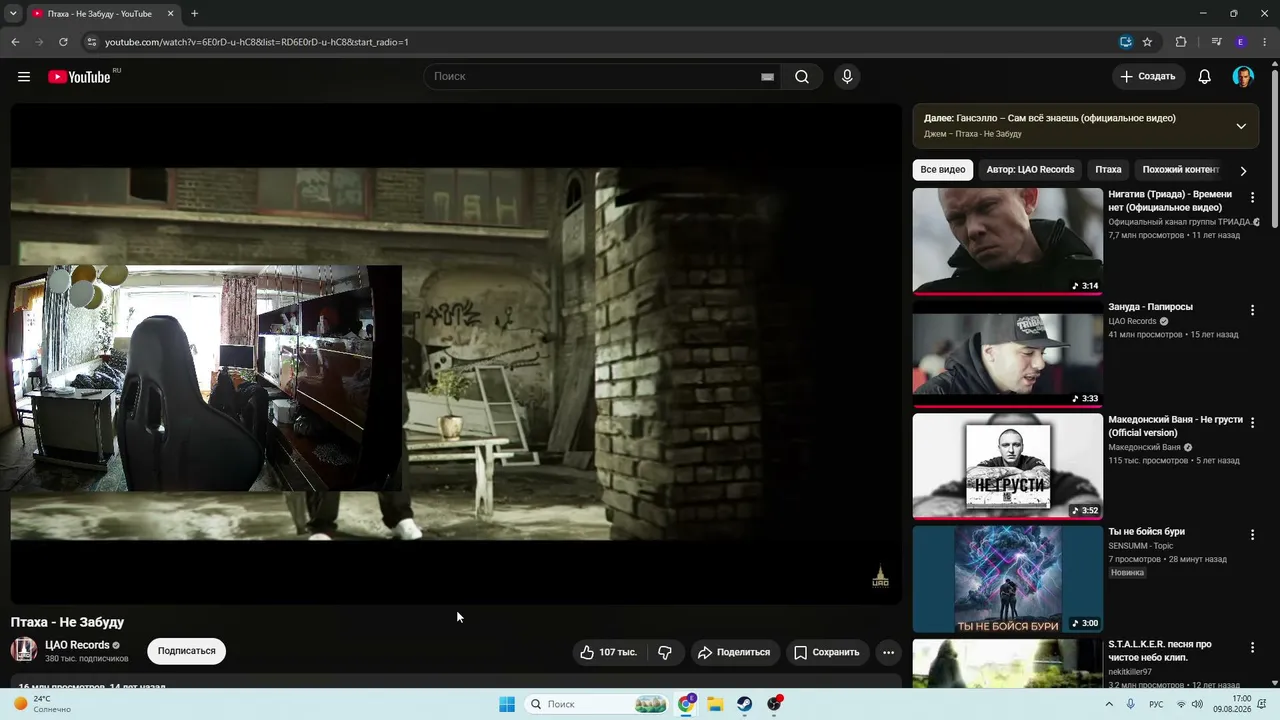
Task: Click the Windows taskbar search box
Action: coord(595,704)
